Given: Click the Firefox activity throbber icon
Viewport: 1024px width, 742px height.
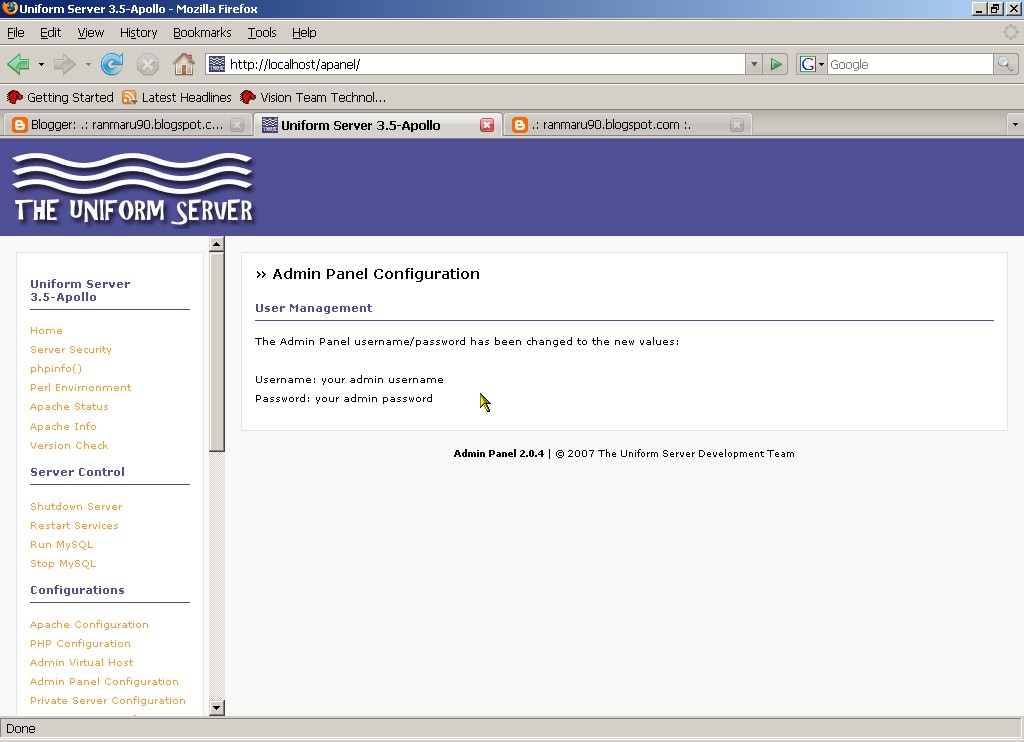Looking at the screenshot, I should [x=1010, y=32].
